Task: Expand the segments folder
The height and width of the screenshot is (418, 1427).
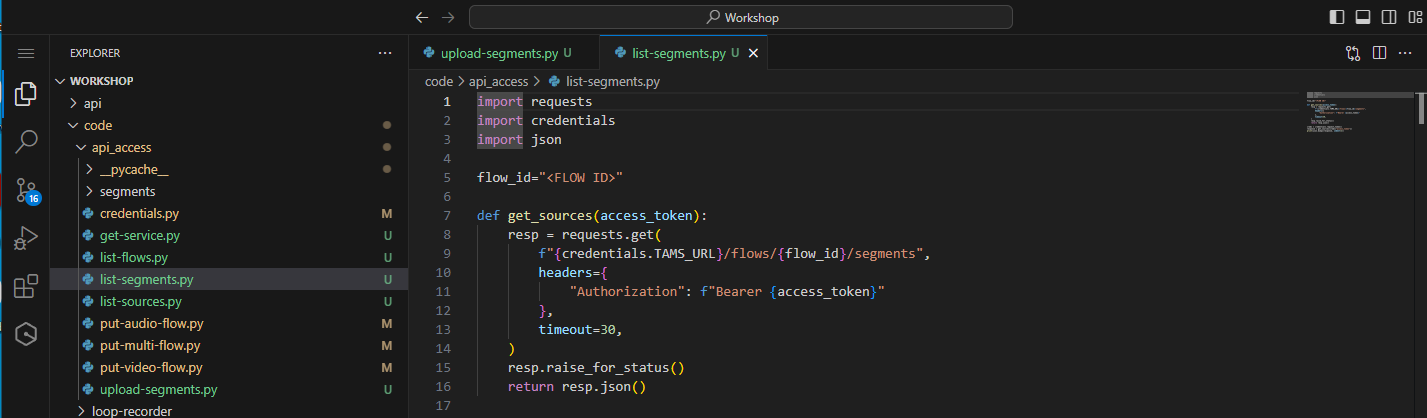Action: [x=229, y=191]
